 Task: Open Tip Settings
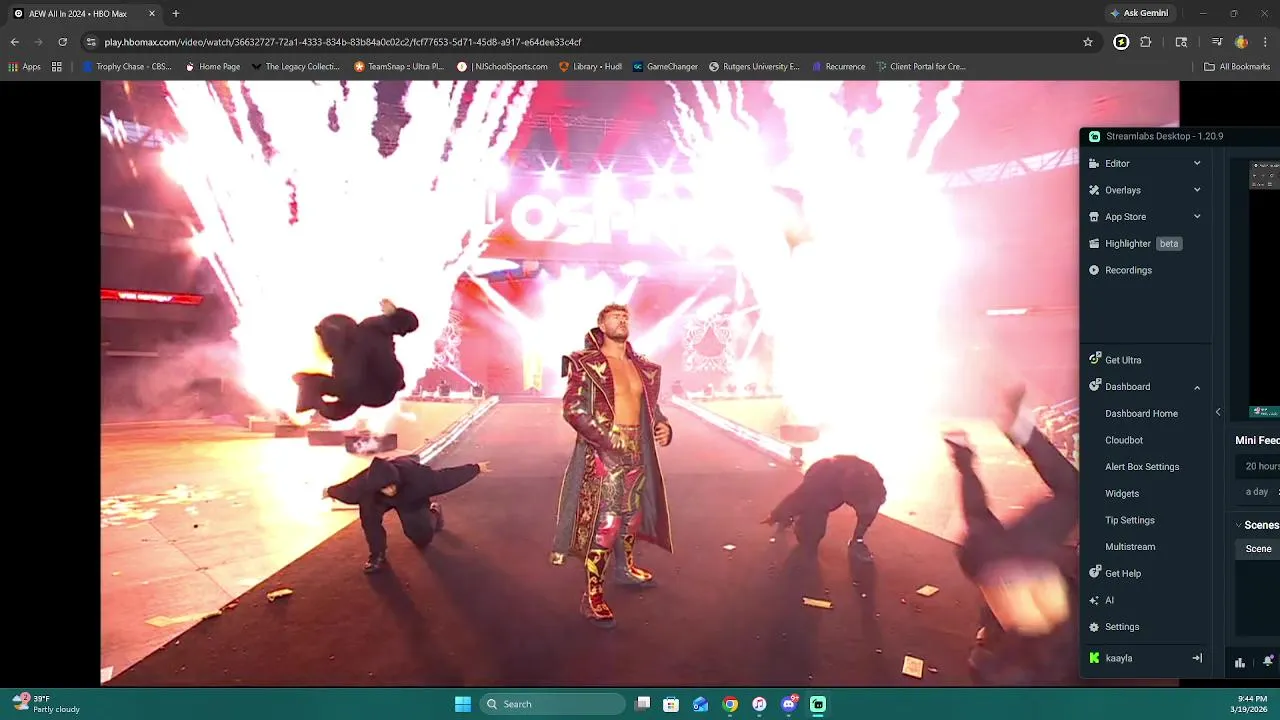[1130, 520]
